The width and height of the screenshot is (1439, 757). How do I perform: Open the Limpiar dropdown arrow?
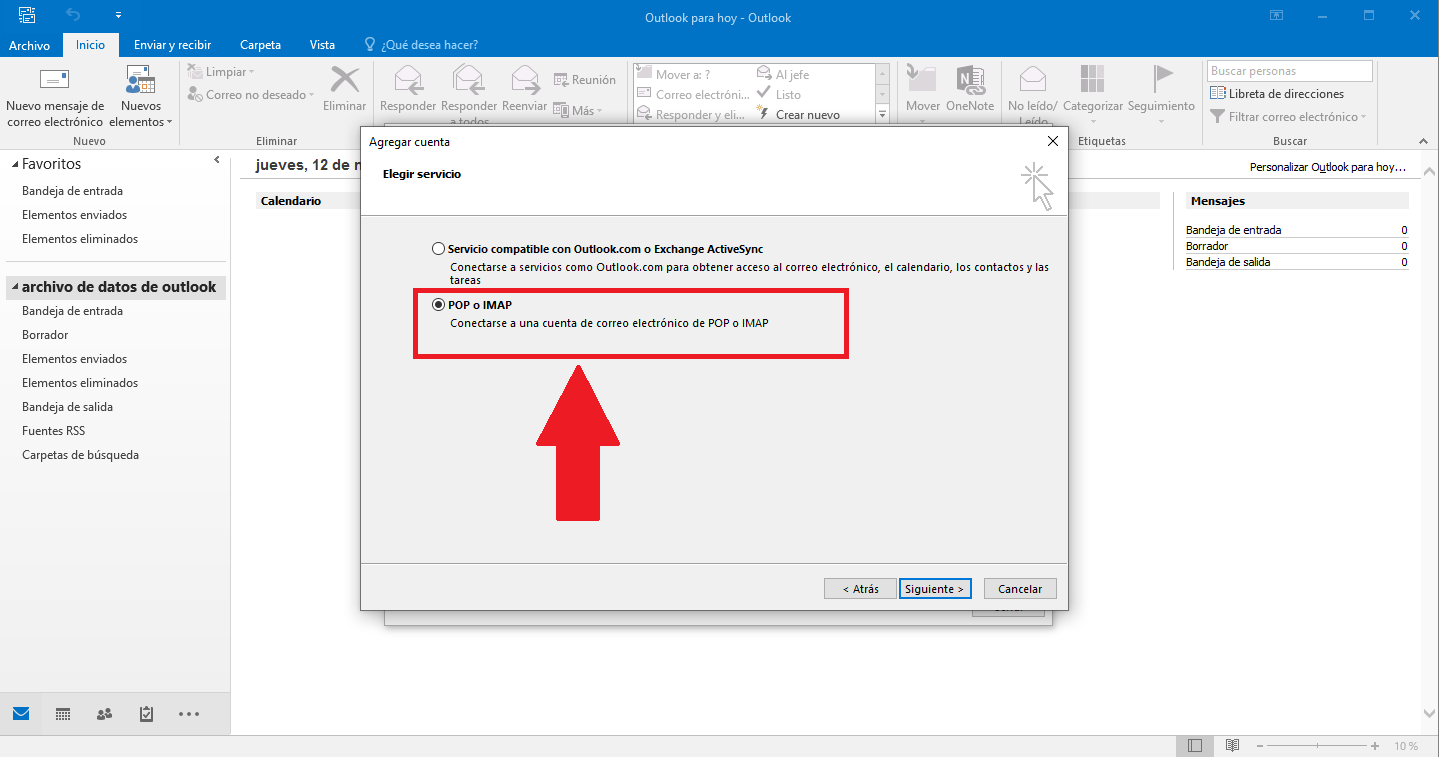pyautogui.click(x=252, y=72)
